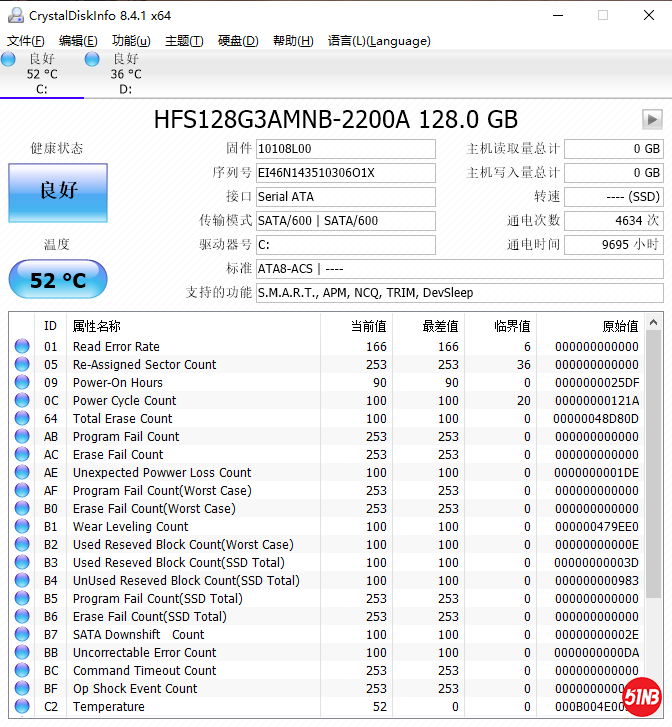672x727 pixels.
Task: Click status orb beside Uncorrectable Error Count
Action: pos(22,653)
